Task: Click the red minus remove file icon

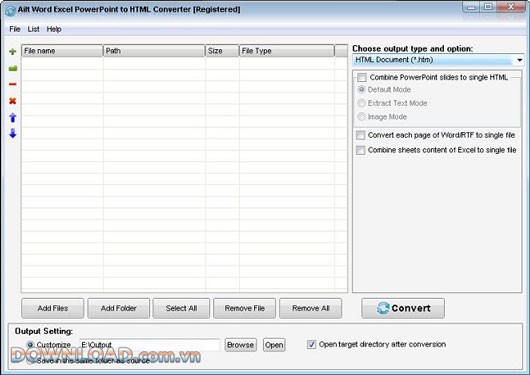Action: click(x=13, y=84)
